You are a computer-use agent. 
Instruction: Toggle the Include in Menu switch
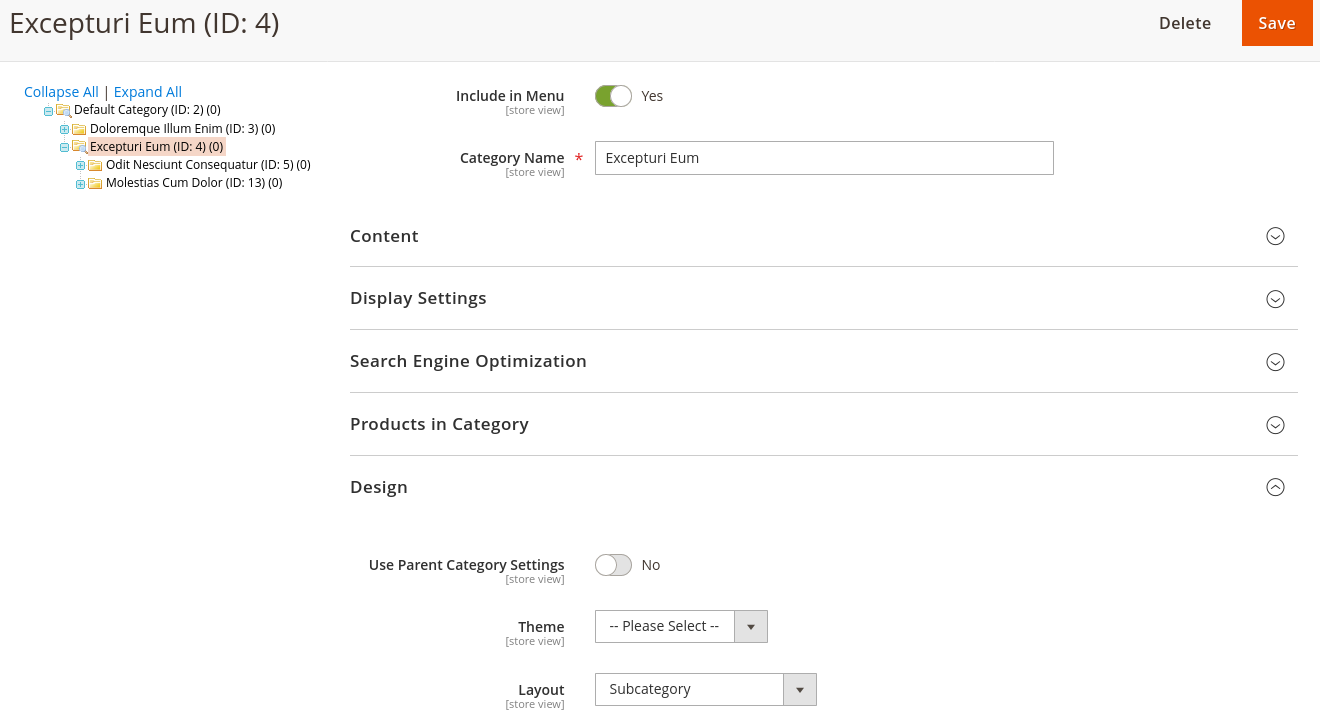click(x=613, y=96)
